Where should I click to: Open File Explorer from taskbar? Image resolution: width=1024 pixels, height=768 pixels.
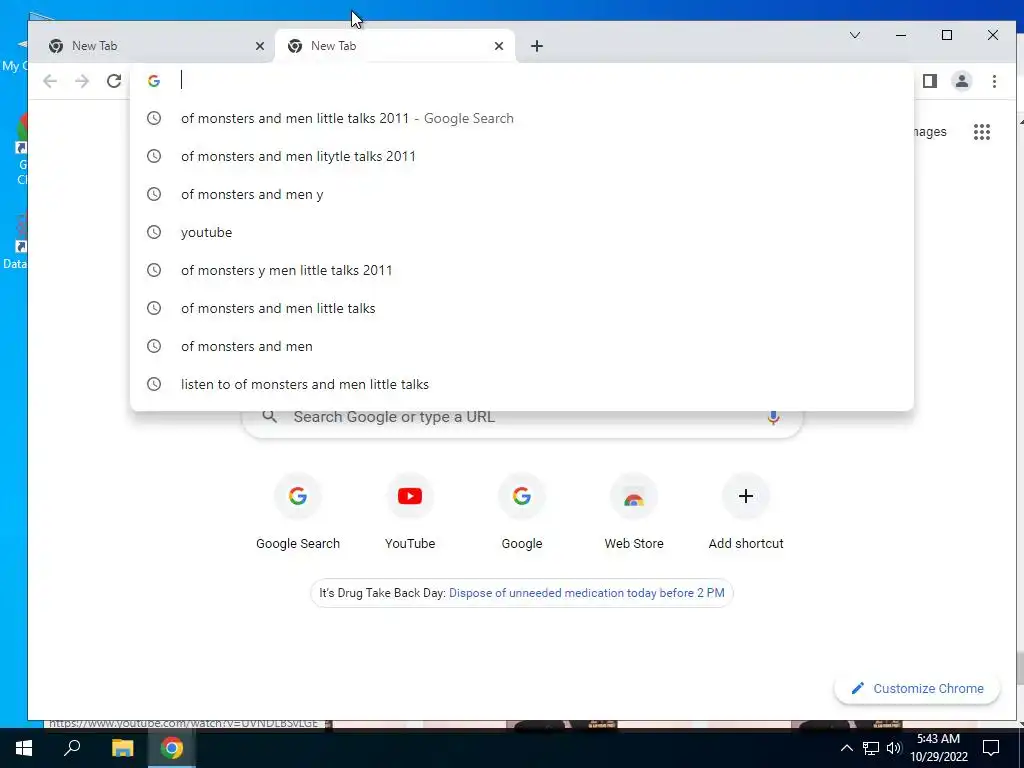(x=122, y=748)
